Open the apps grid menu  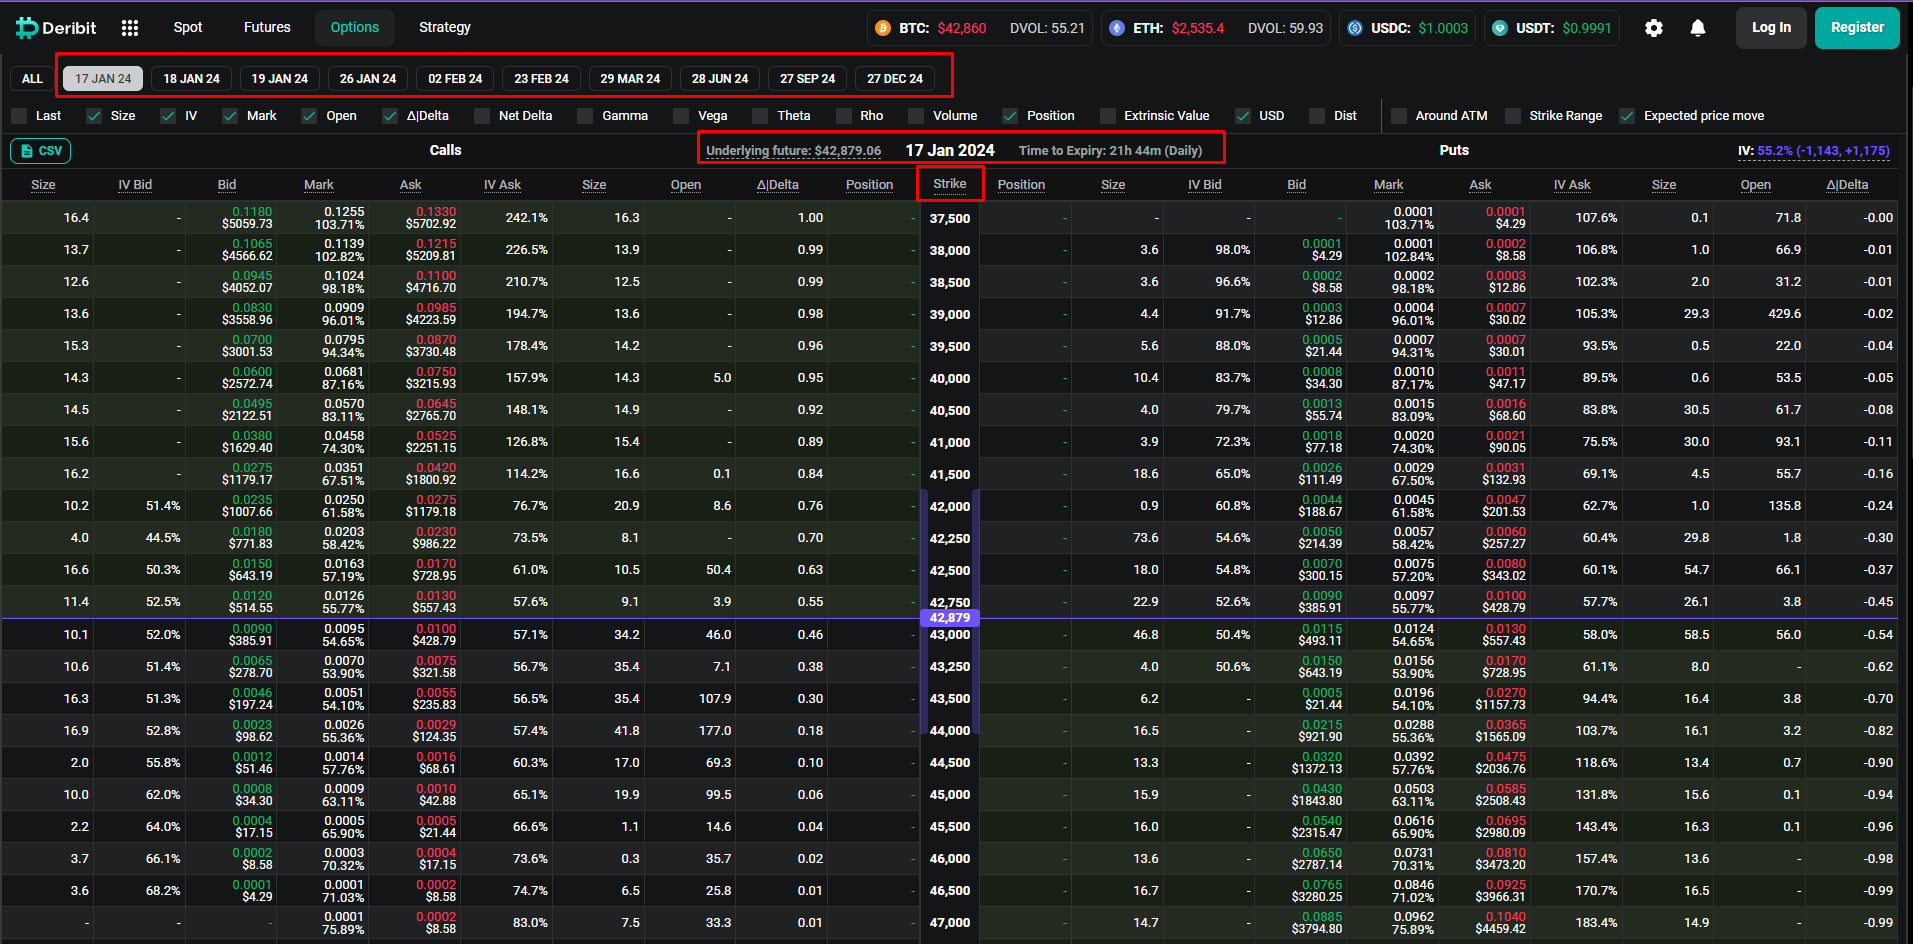(x=130, y=28)
